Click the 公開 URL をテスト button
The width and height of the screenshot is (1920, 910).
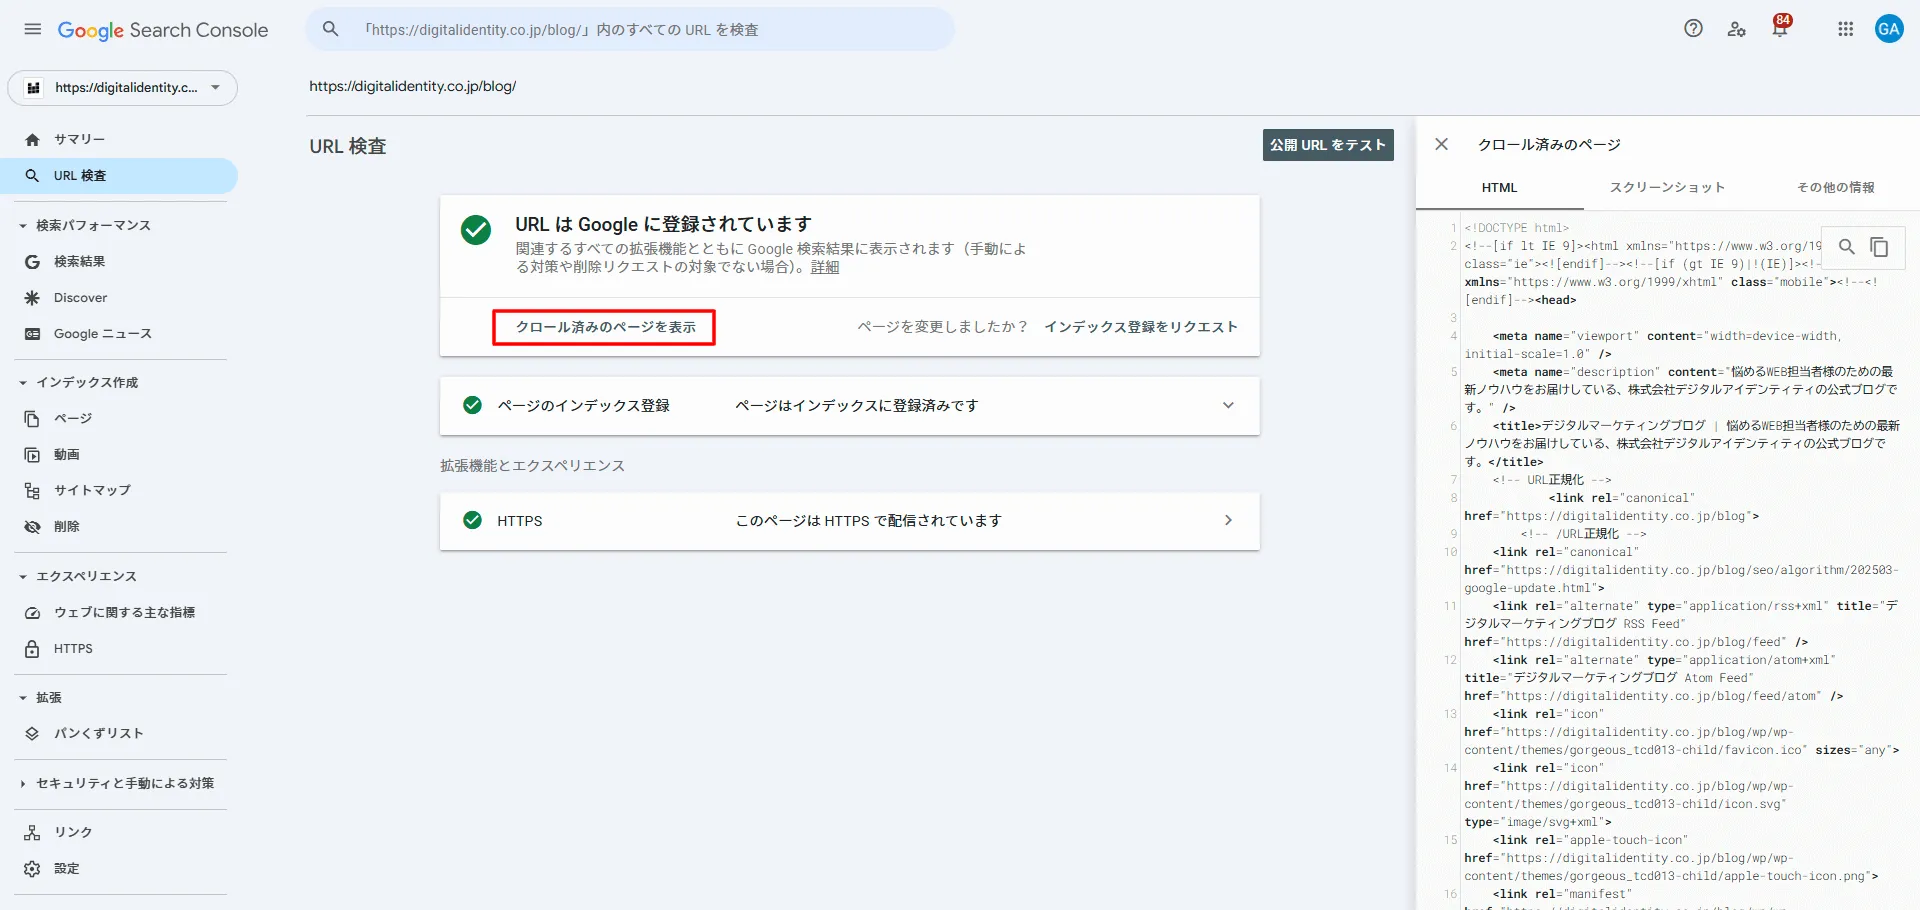tap(1328, 145)
